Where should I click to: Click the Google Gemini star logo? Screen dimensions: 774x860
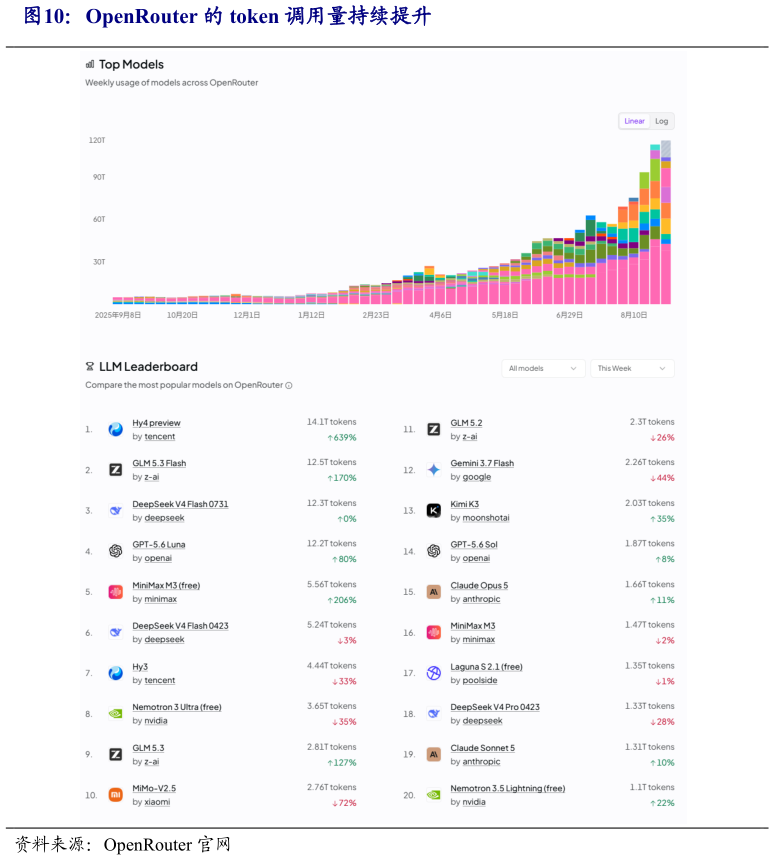pyautogui.click(x=433, y=470)
